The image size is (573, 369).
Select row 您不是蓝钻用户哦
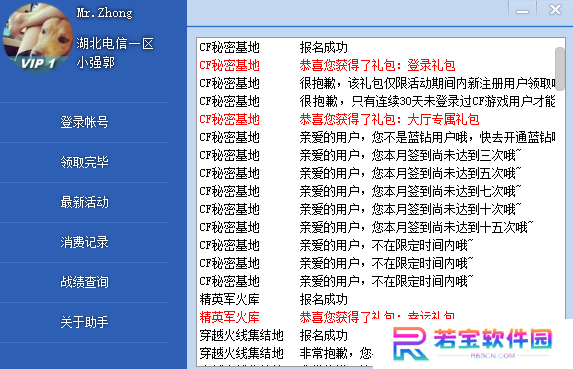pos(376,137)
